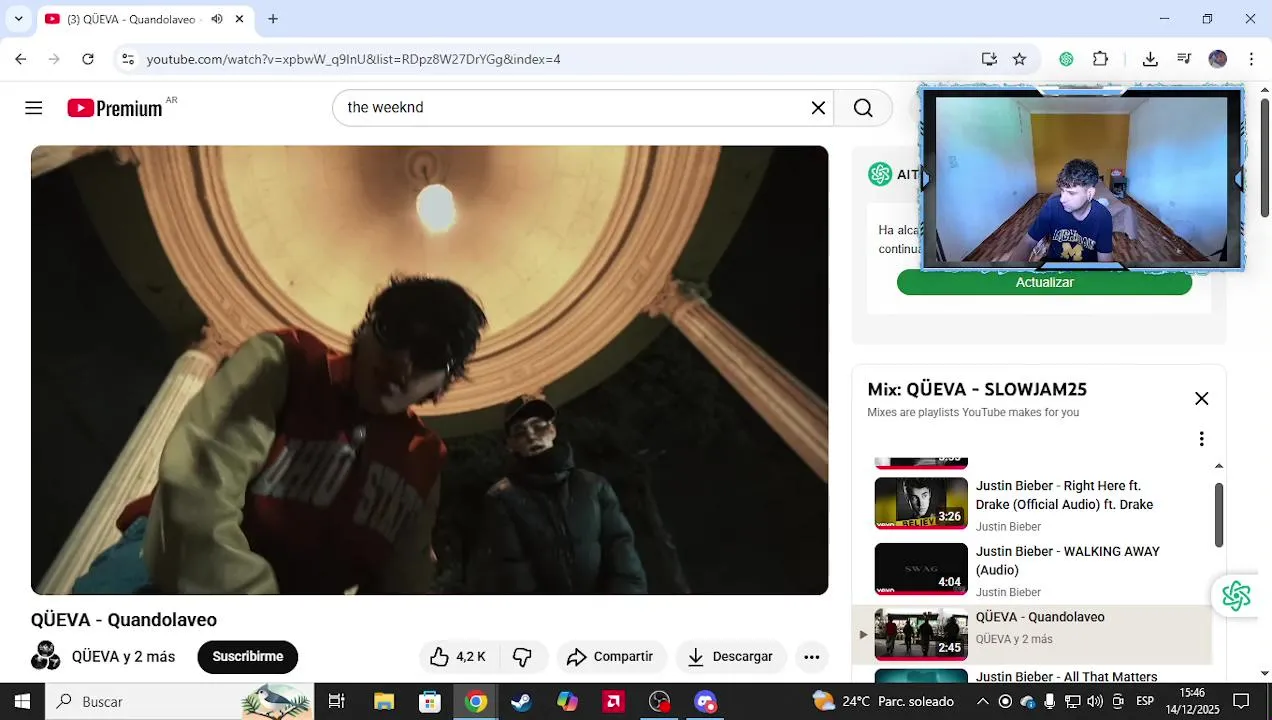Mute the tab via speaker icon

pos(217,19)
